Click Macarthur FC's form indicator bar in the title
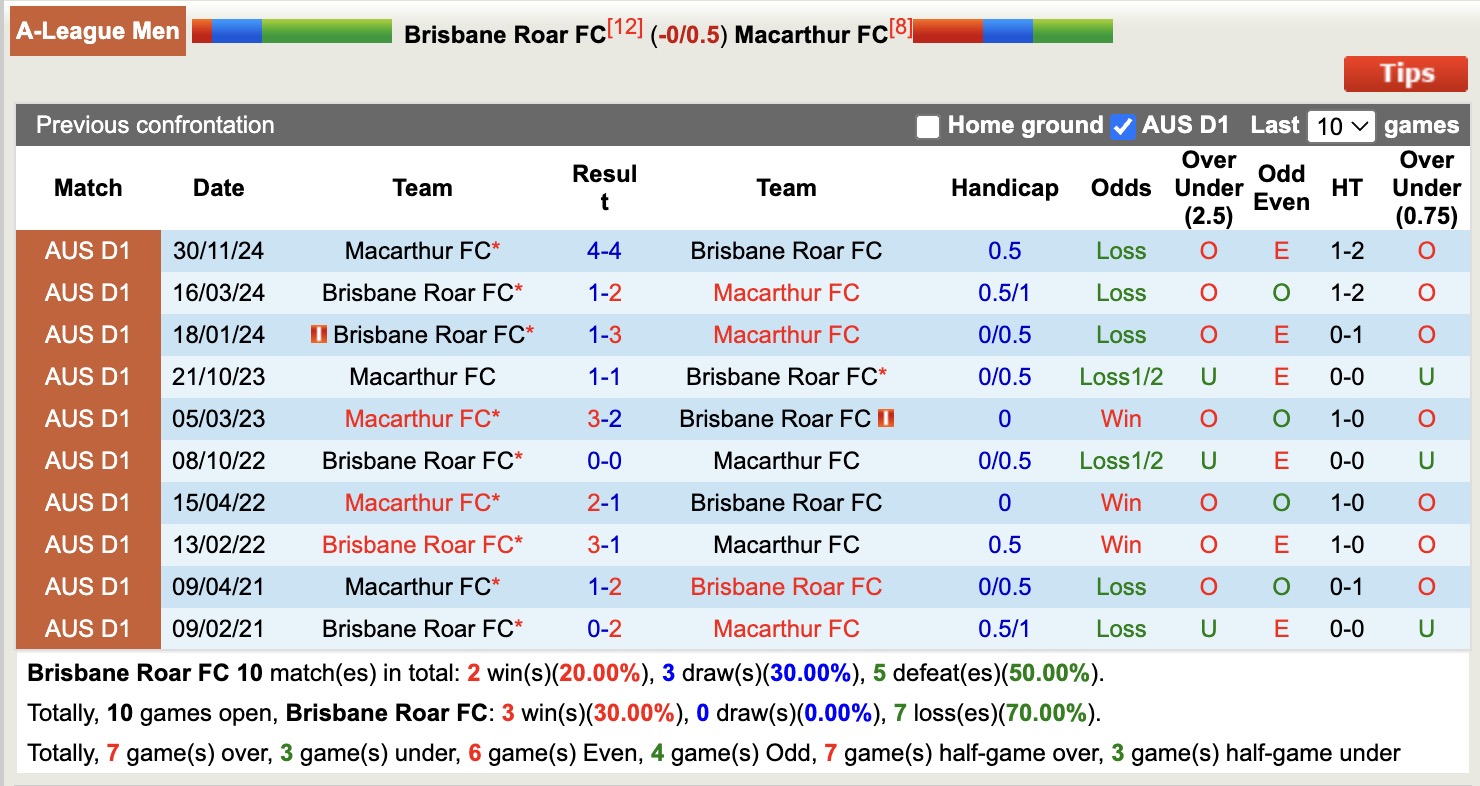1480x786 pixels. [x=1010, y=31]
